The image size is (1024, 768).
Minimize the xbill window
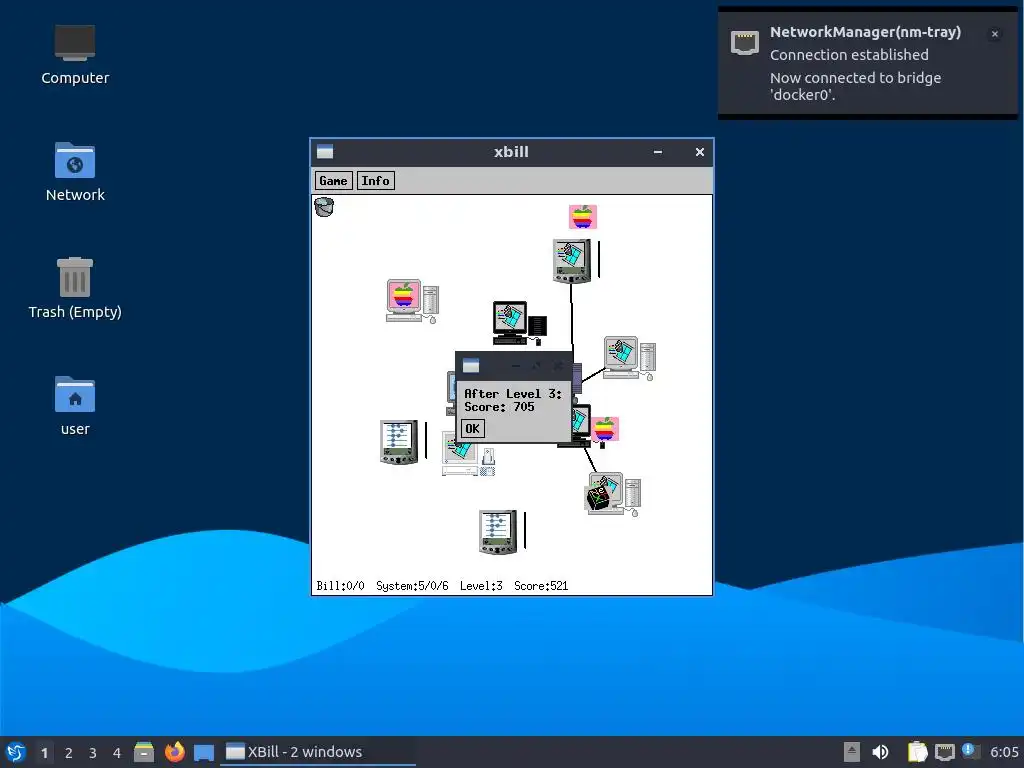[x=658, y=152]
